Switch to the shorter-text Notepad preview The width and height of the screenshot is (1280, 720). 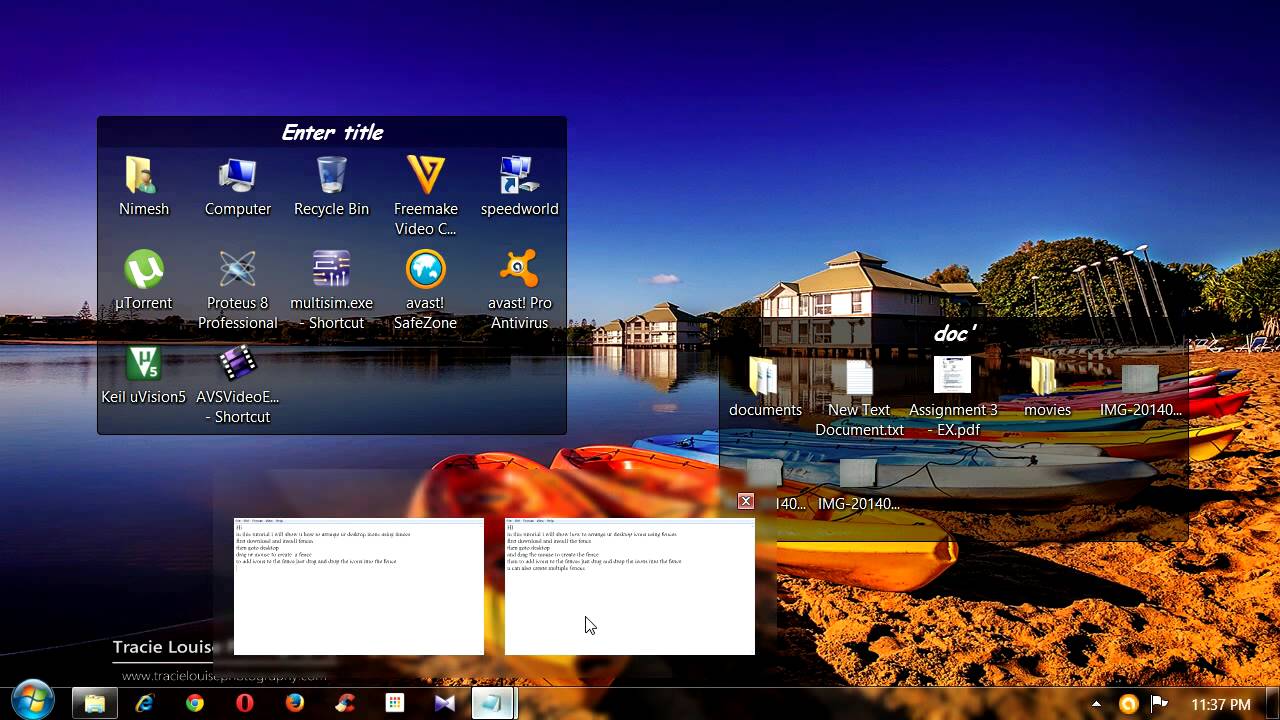pyautogui.click(x=359, y=586)
